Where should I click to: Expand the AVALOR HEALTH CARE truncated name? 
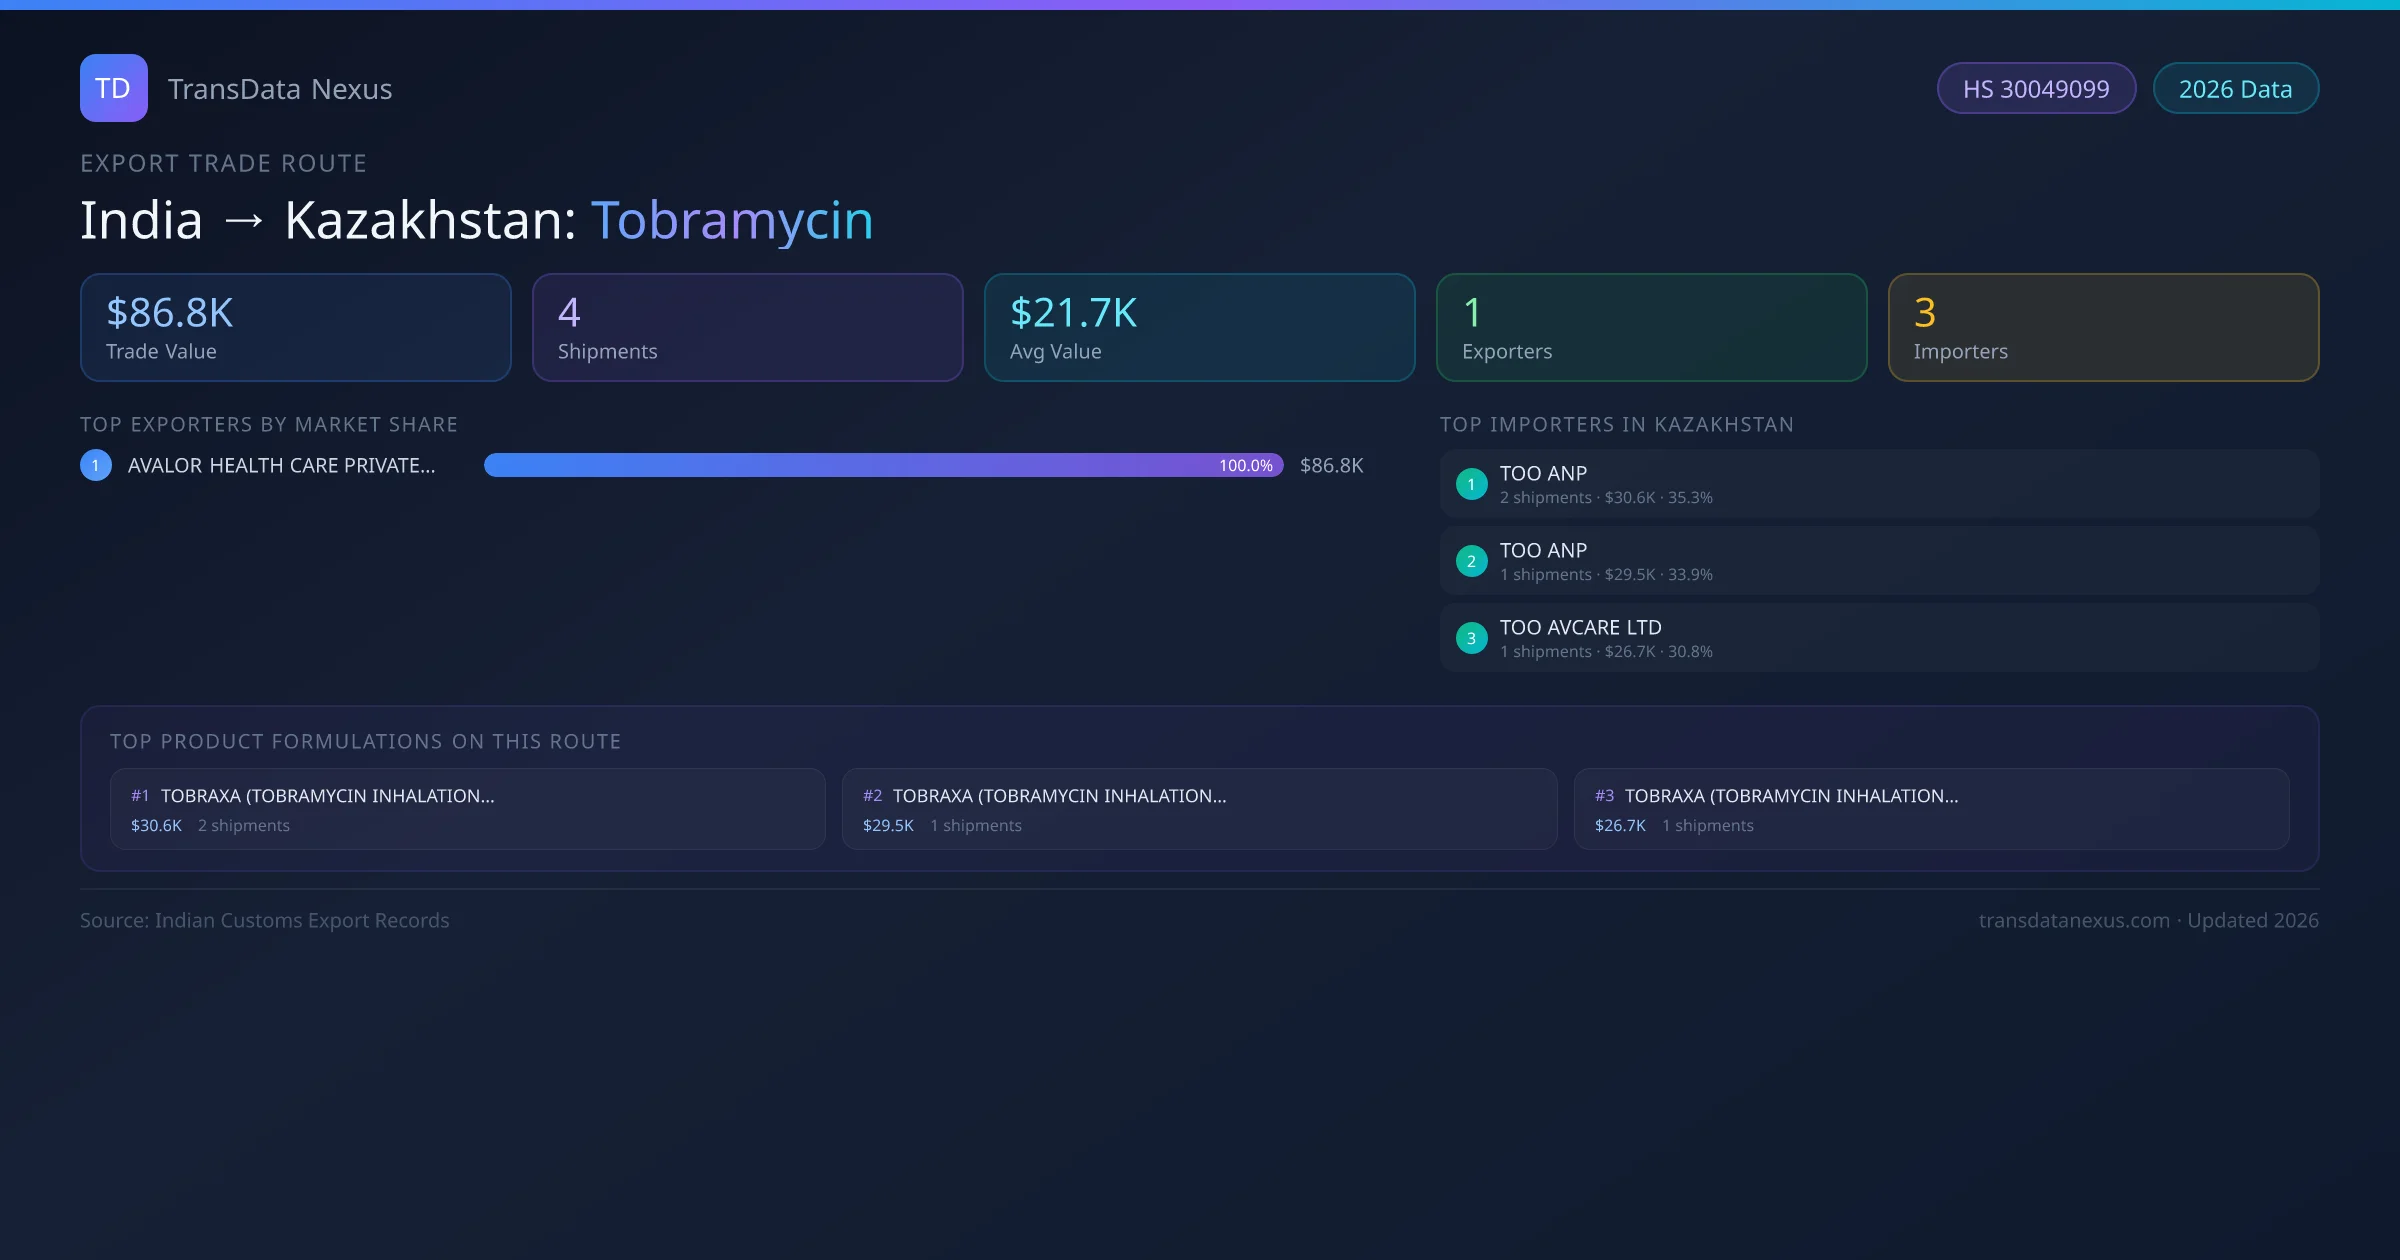pyautogui.click(x=281, y=464)
